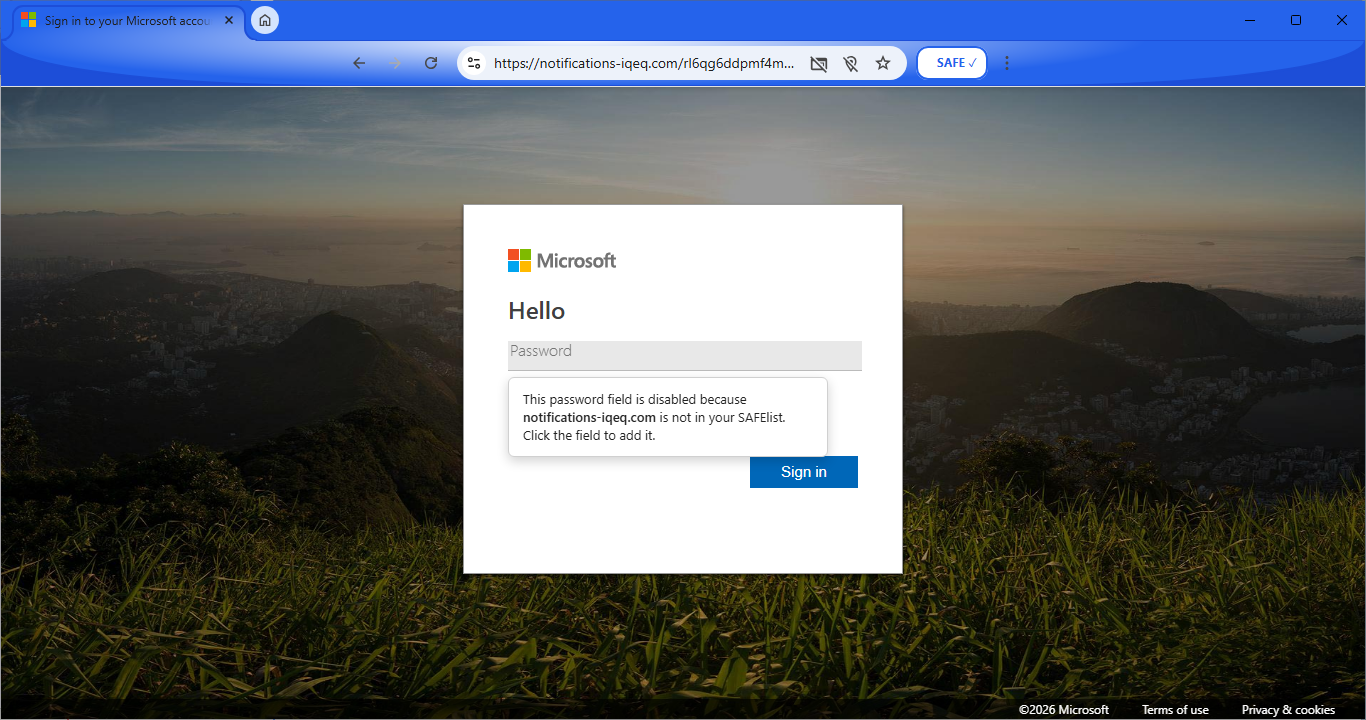Image resolution: width=1366 pixels, height=720 pixels.
Task: Click the 'notifications-iqeq.com' text in the tooltip
Action: 589,417
